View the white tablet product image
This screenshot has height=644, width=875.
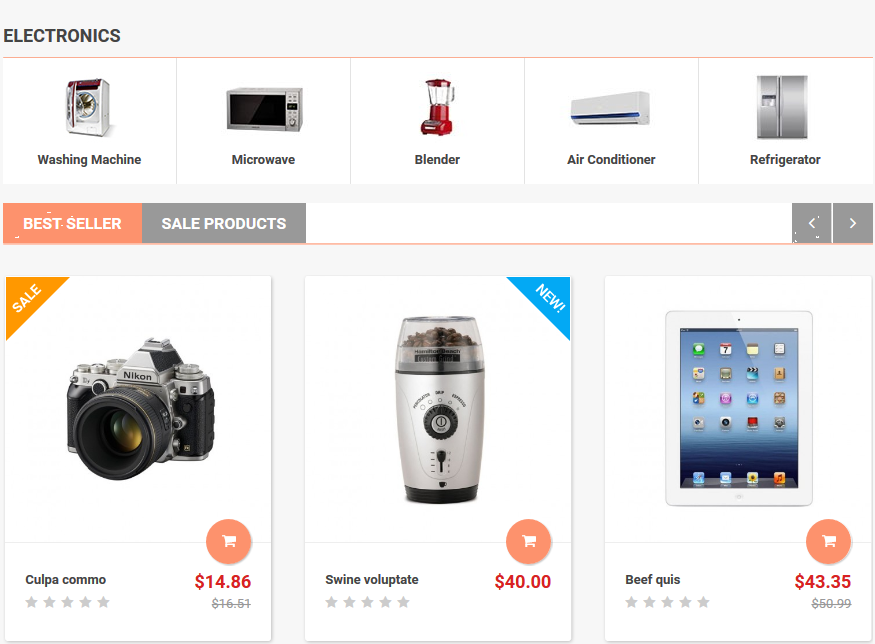[x=739, y=408]
